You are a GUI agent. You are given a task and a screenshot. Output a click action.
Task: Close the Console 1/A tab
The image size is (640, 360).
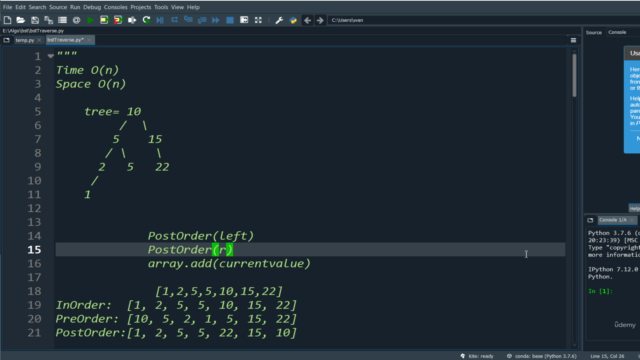click(x=632, y=220)
